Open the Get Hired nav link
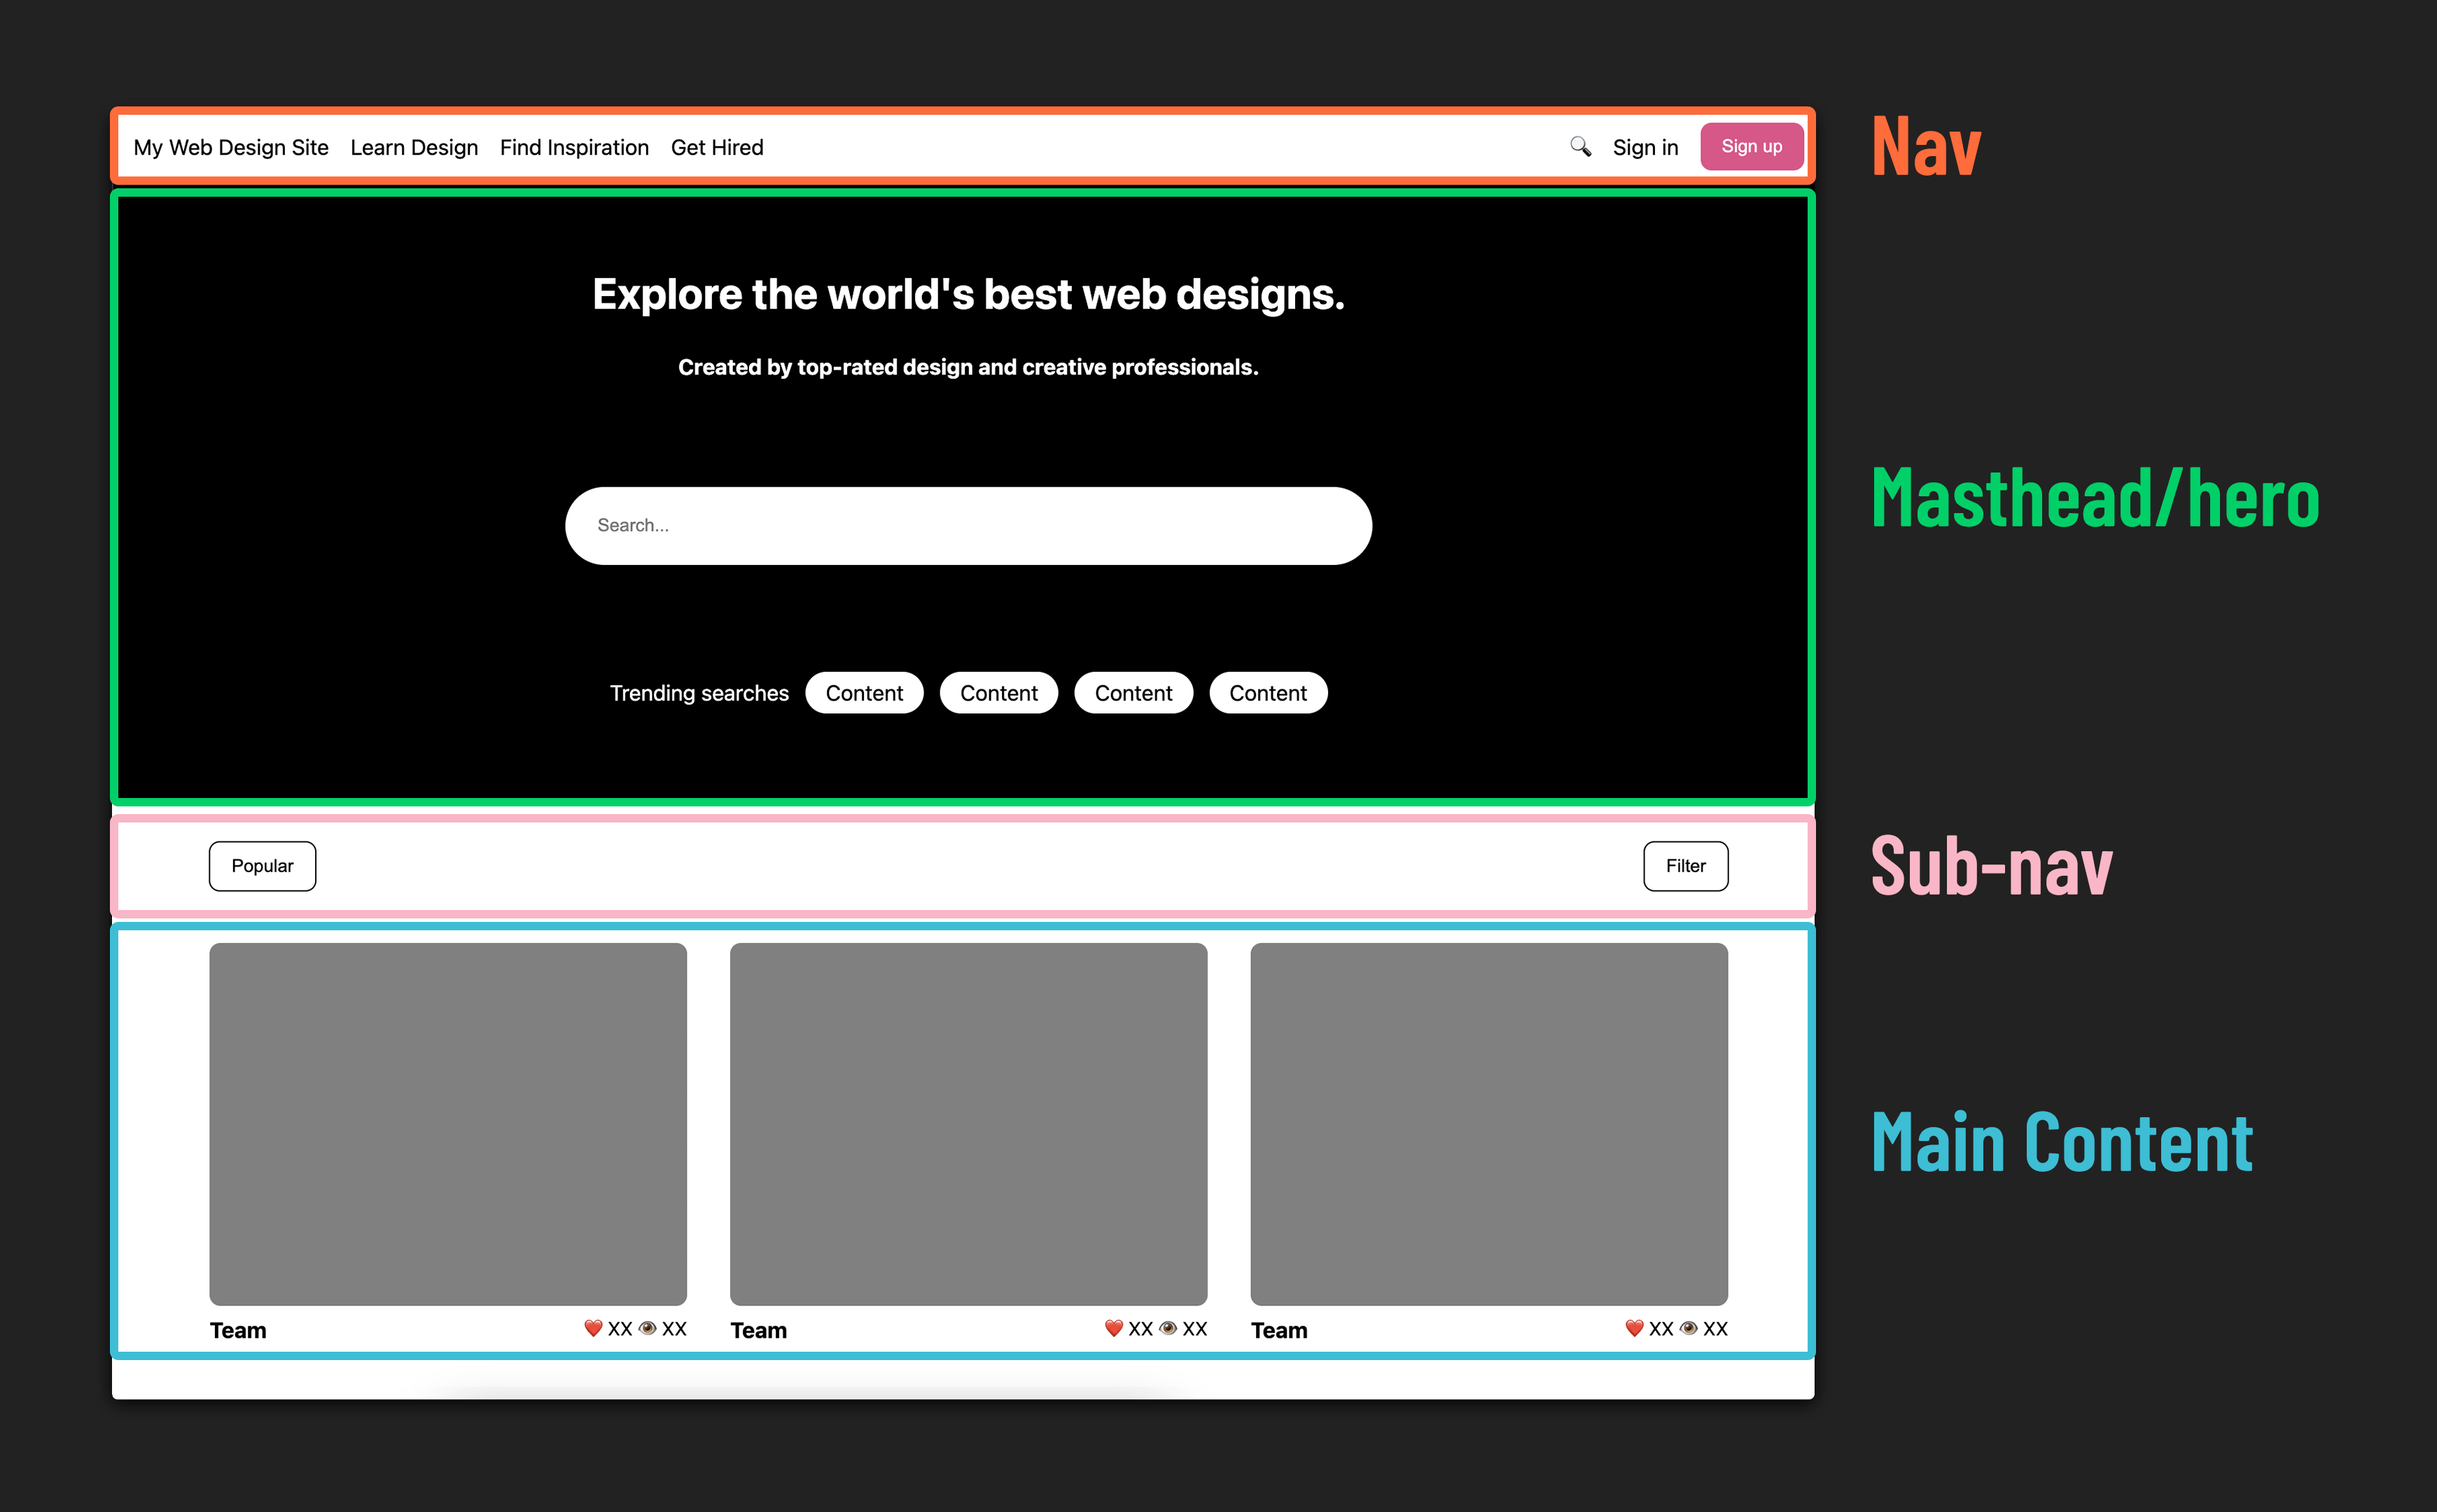Image resolution: width=2437 pixels, height=1512 pixels. 717,148
